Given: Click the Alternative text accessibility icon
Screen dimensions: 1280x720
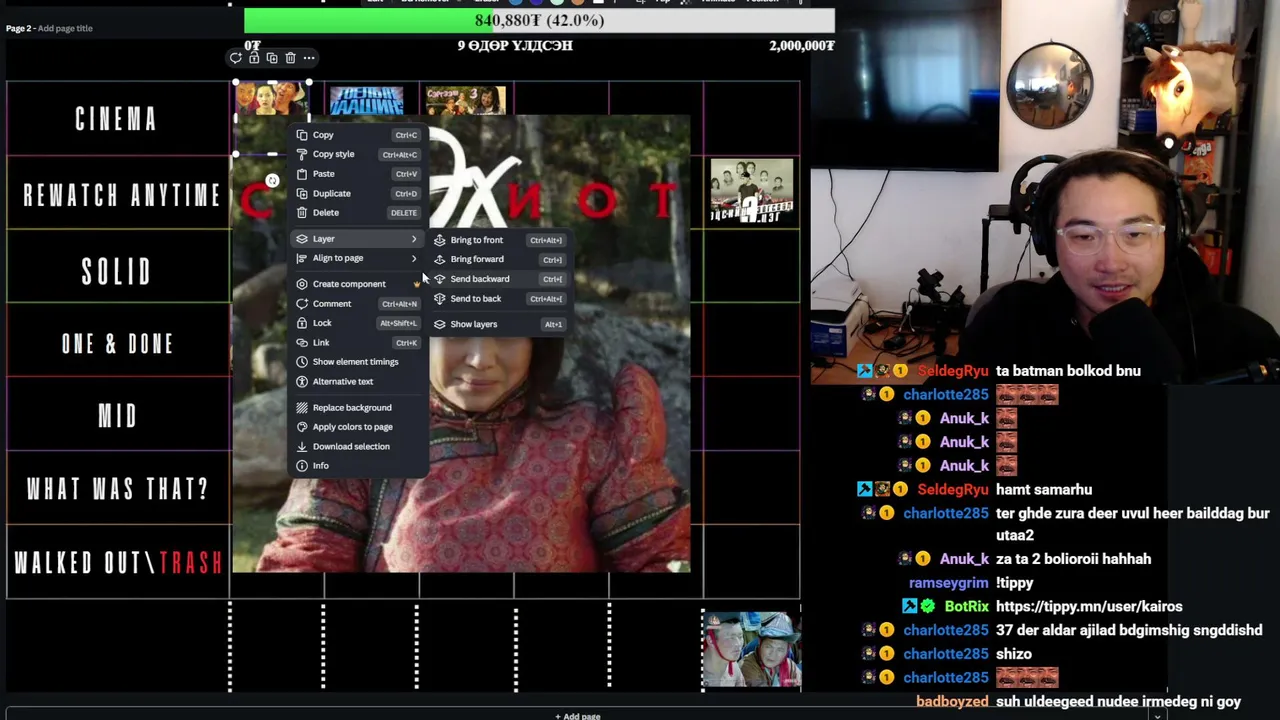Looking at the screenshot, I should pyautogui.click(x=302, y=382).
